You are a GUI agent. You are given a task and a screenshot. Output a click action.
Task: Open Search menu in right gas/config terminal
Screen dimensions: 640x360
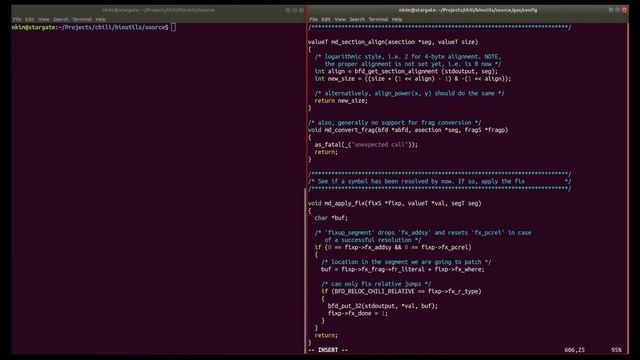click(357, 19)
